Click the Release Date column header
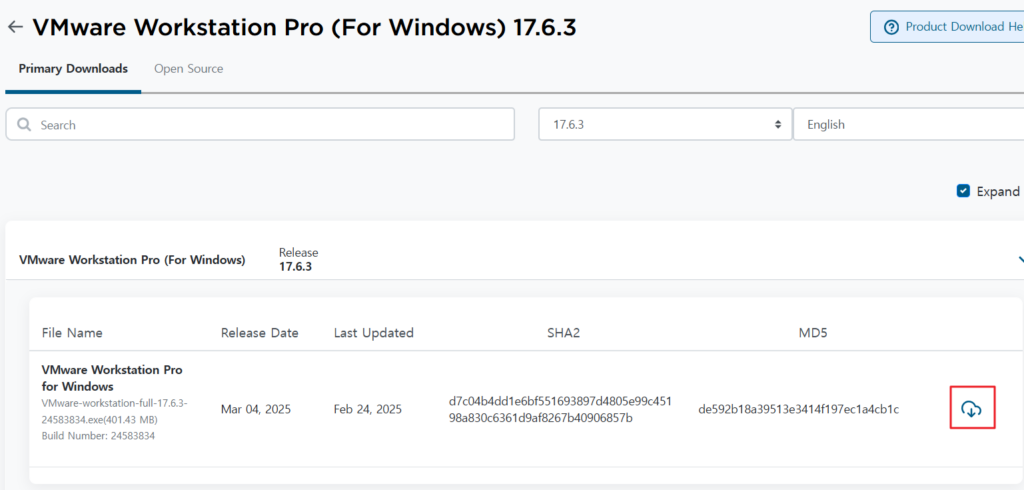The image size is (1024, 490). (259, 333)
